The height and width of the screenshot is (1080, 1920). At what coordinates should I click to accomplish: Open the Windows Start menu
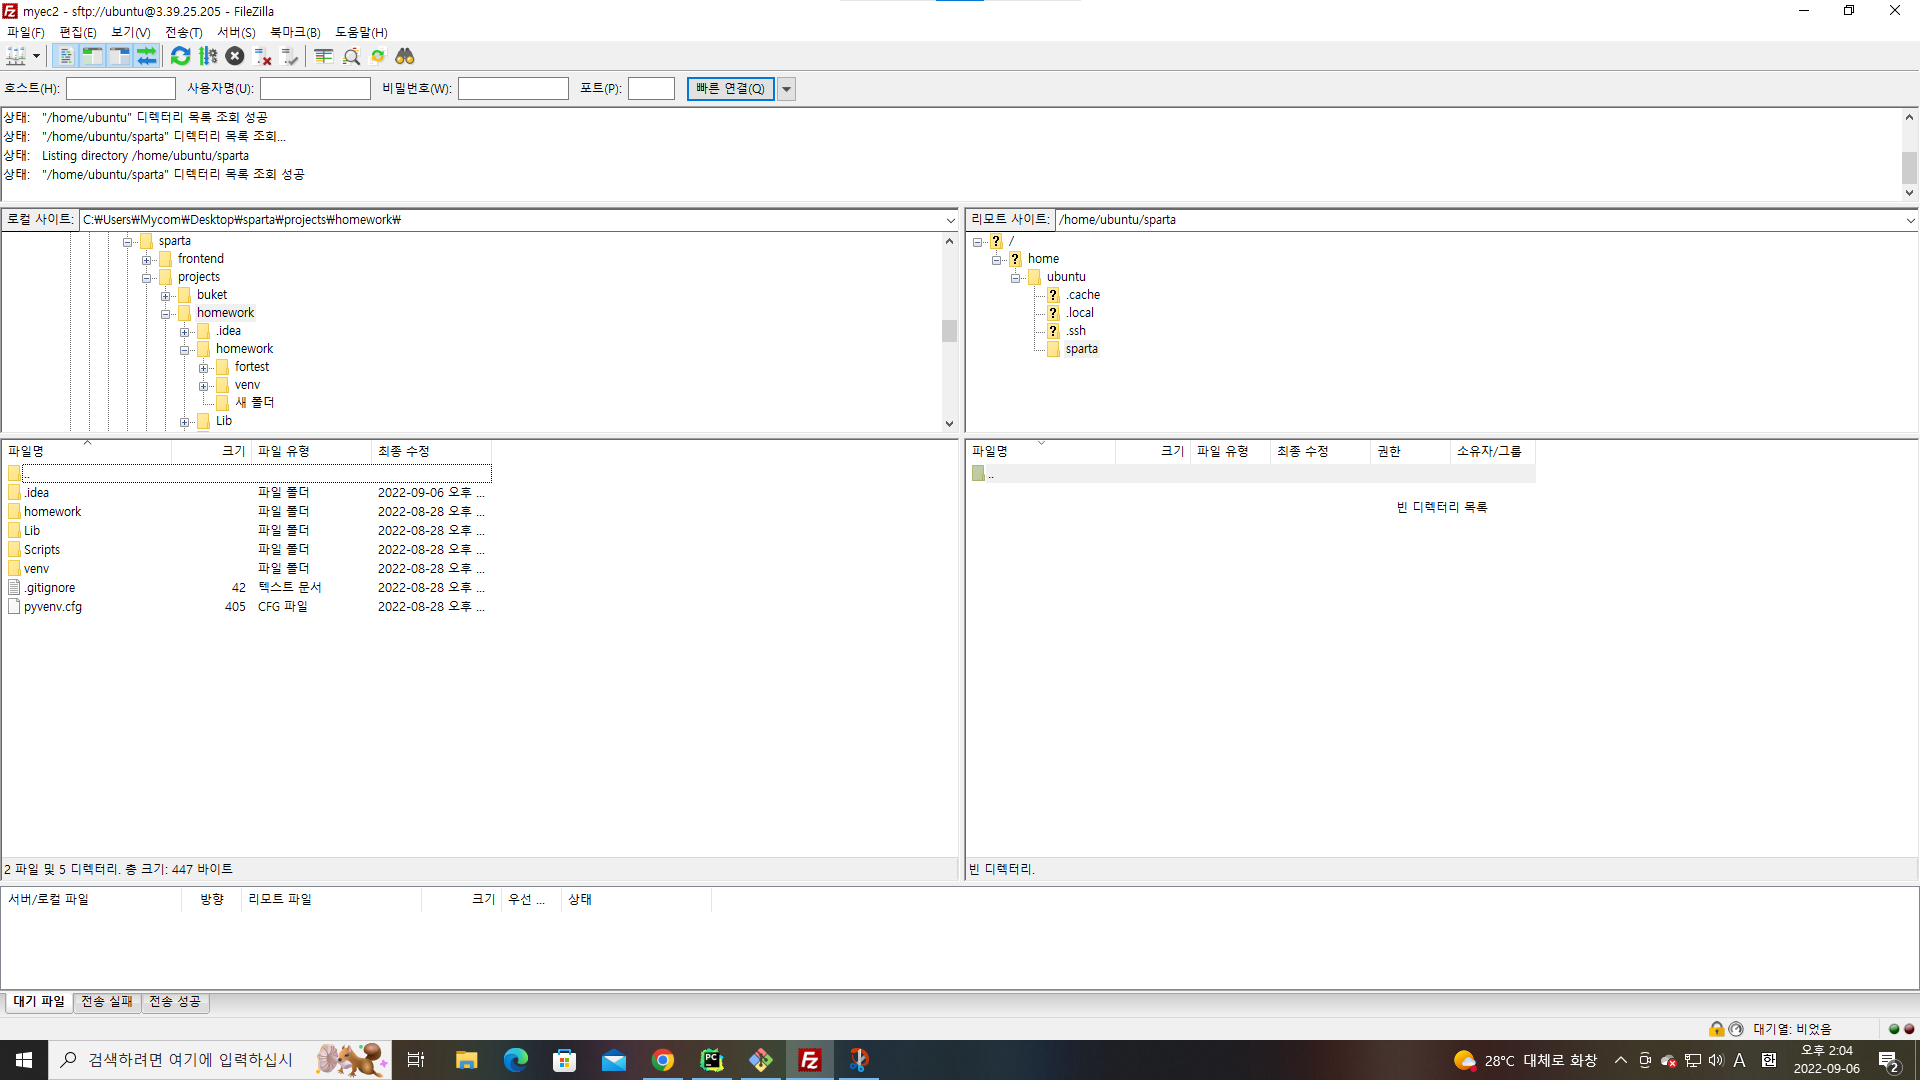(24, 1060)
